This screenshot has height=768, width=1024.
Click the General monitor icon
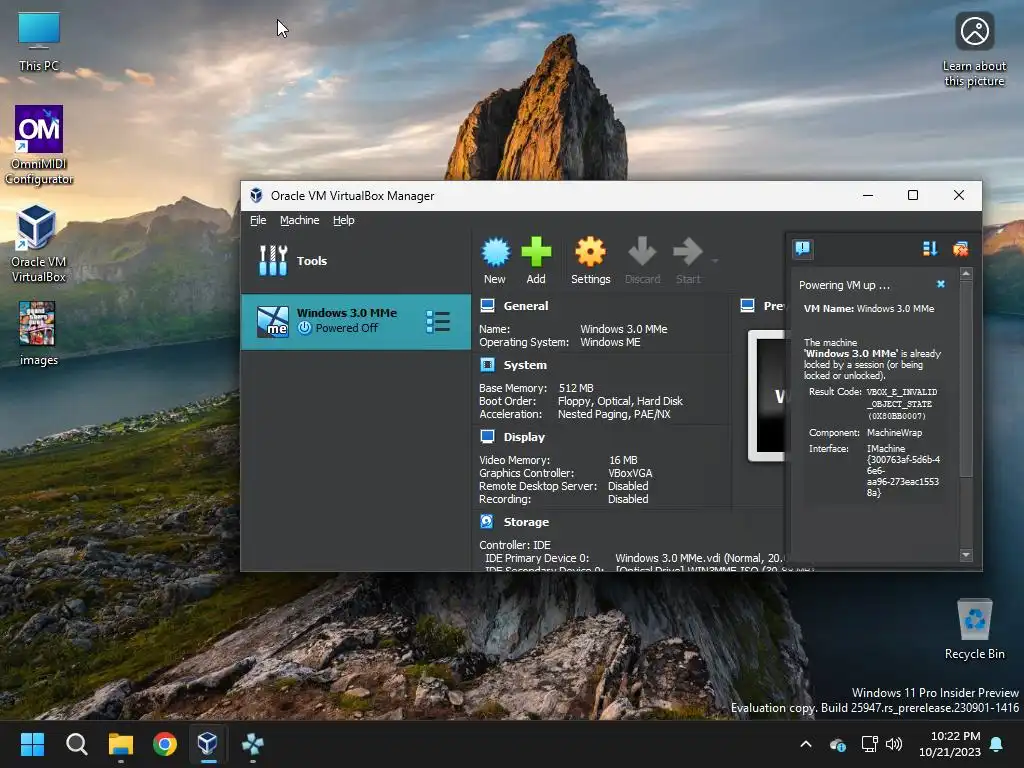click(x=487, y=305)
